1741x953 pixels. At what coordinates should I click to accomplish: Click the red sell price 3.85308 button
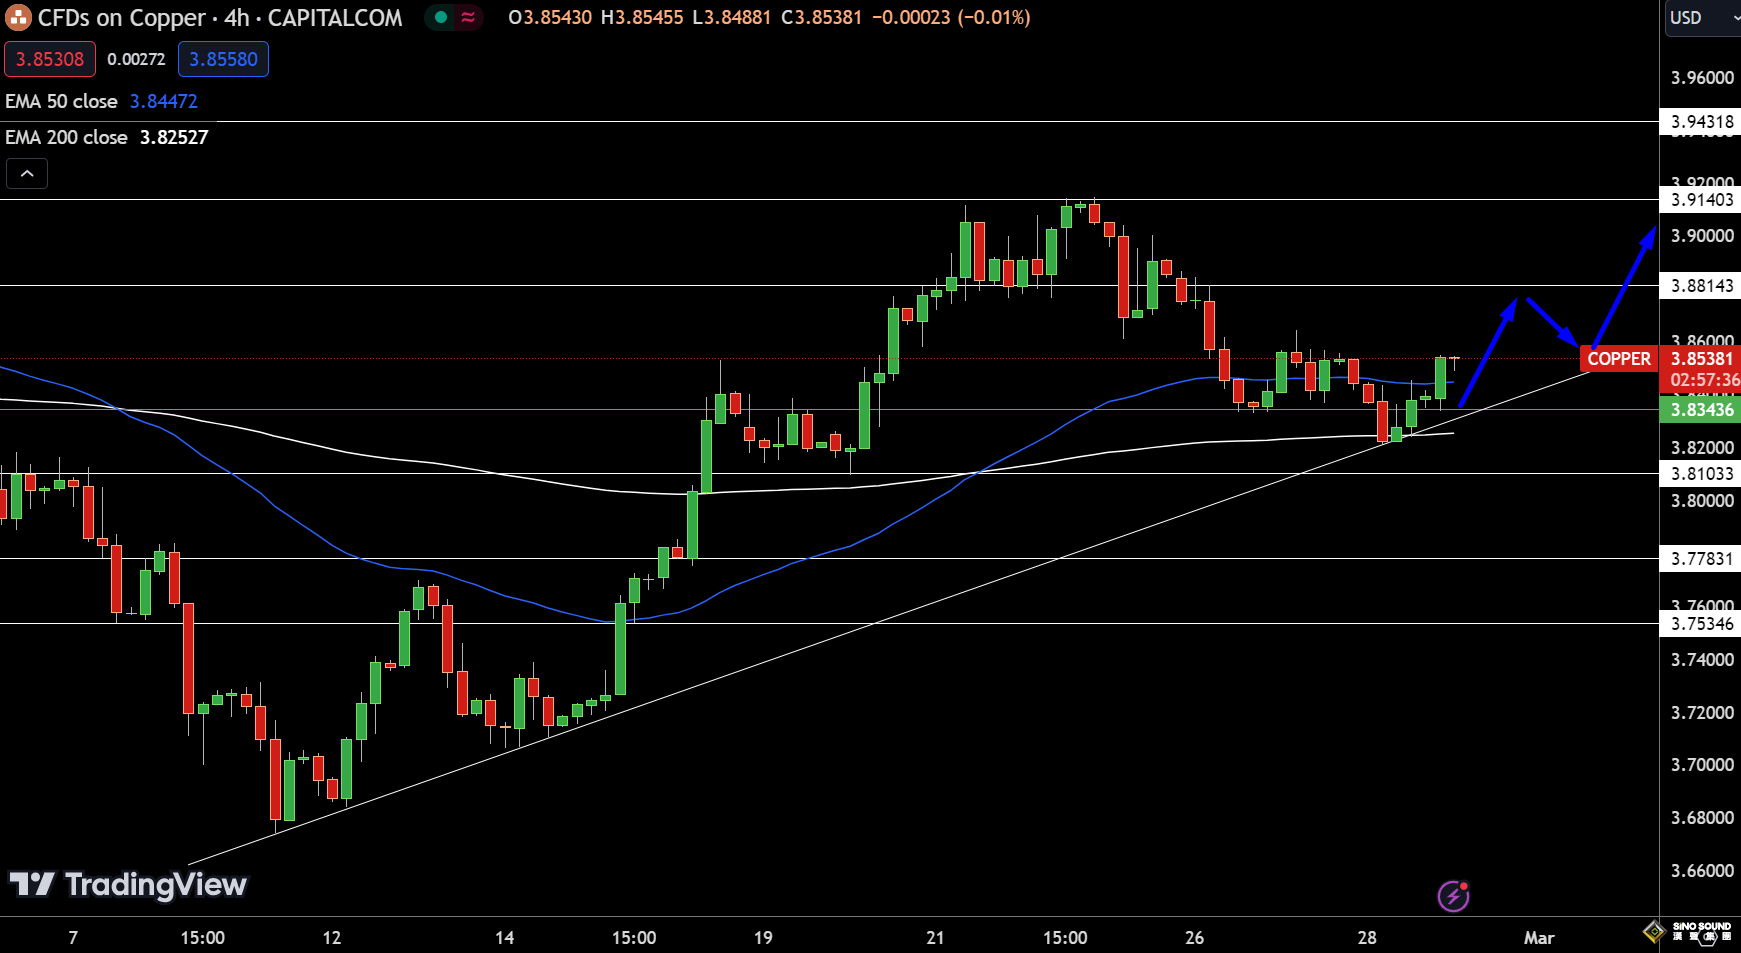50,59
